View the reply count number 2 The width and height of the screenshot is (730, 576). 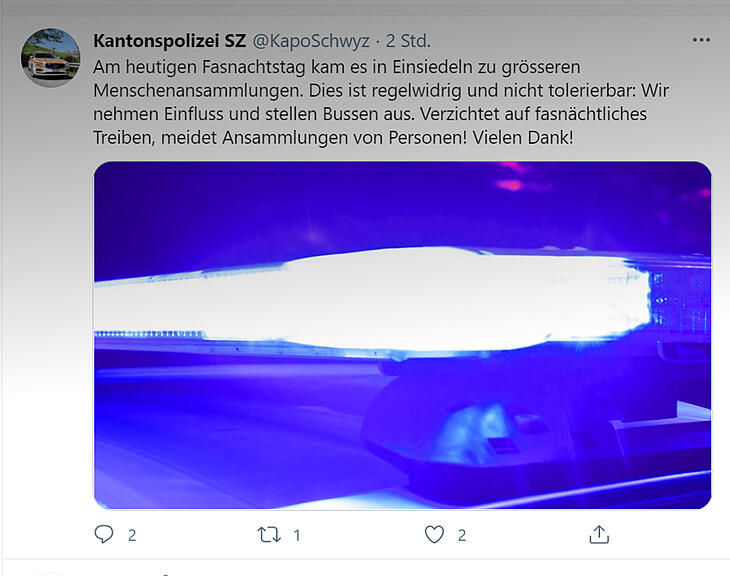(x=132, y=535)
